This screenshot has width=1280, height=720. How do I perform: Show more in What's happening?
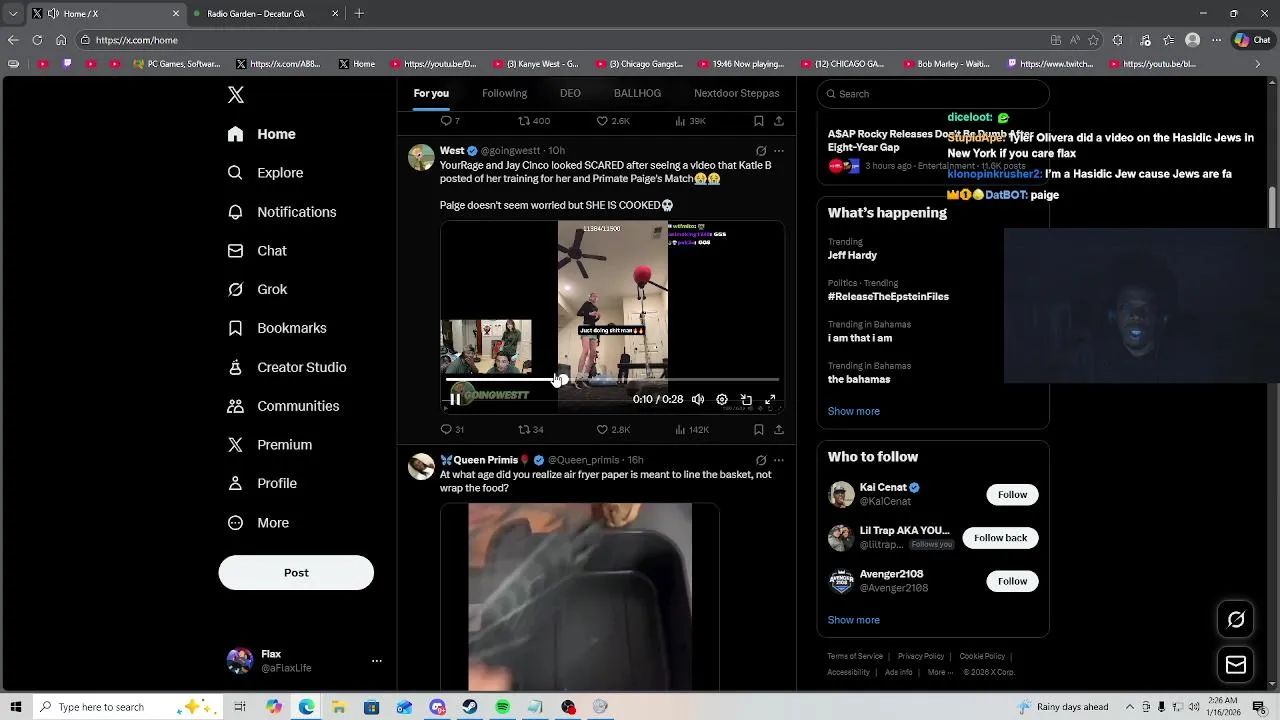coord(853,411)
